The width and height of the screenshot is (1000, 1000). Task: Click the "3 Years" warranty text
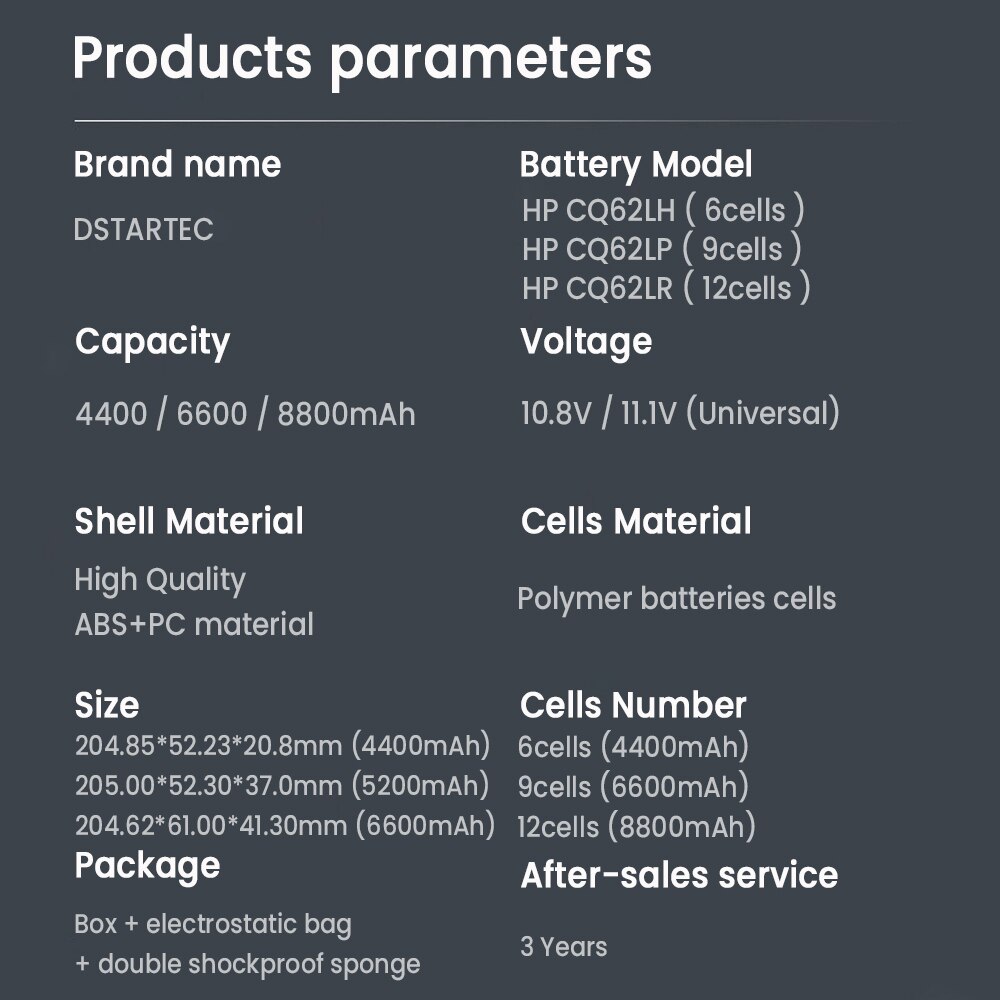(563, 946)
